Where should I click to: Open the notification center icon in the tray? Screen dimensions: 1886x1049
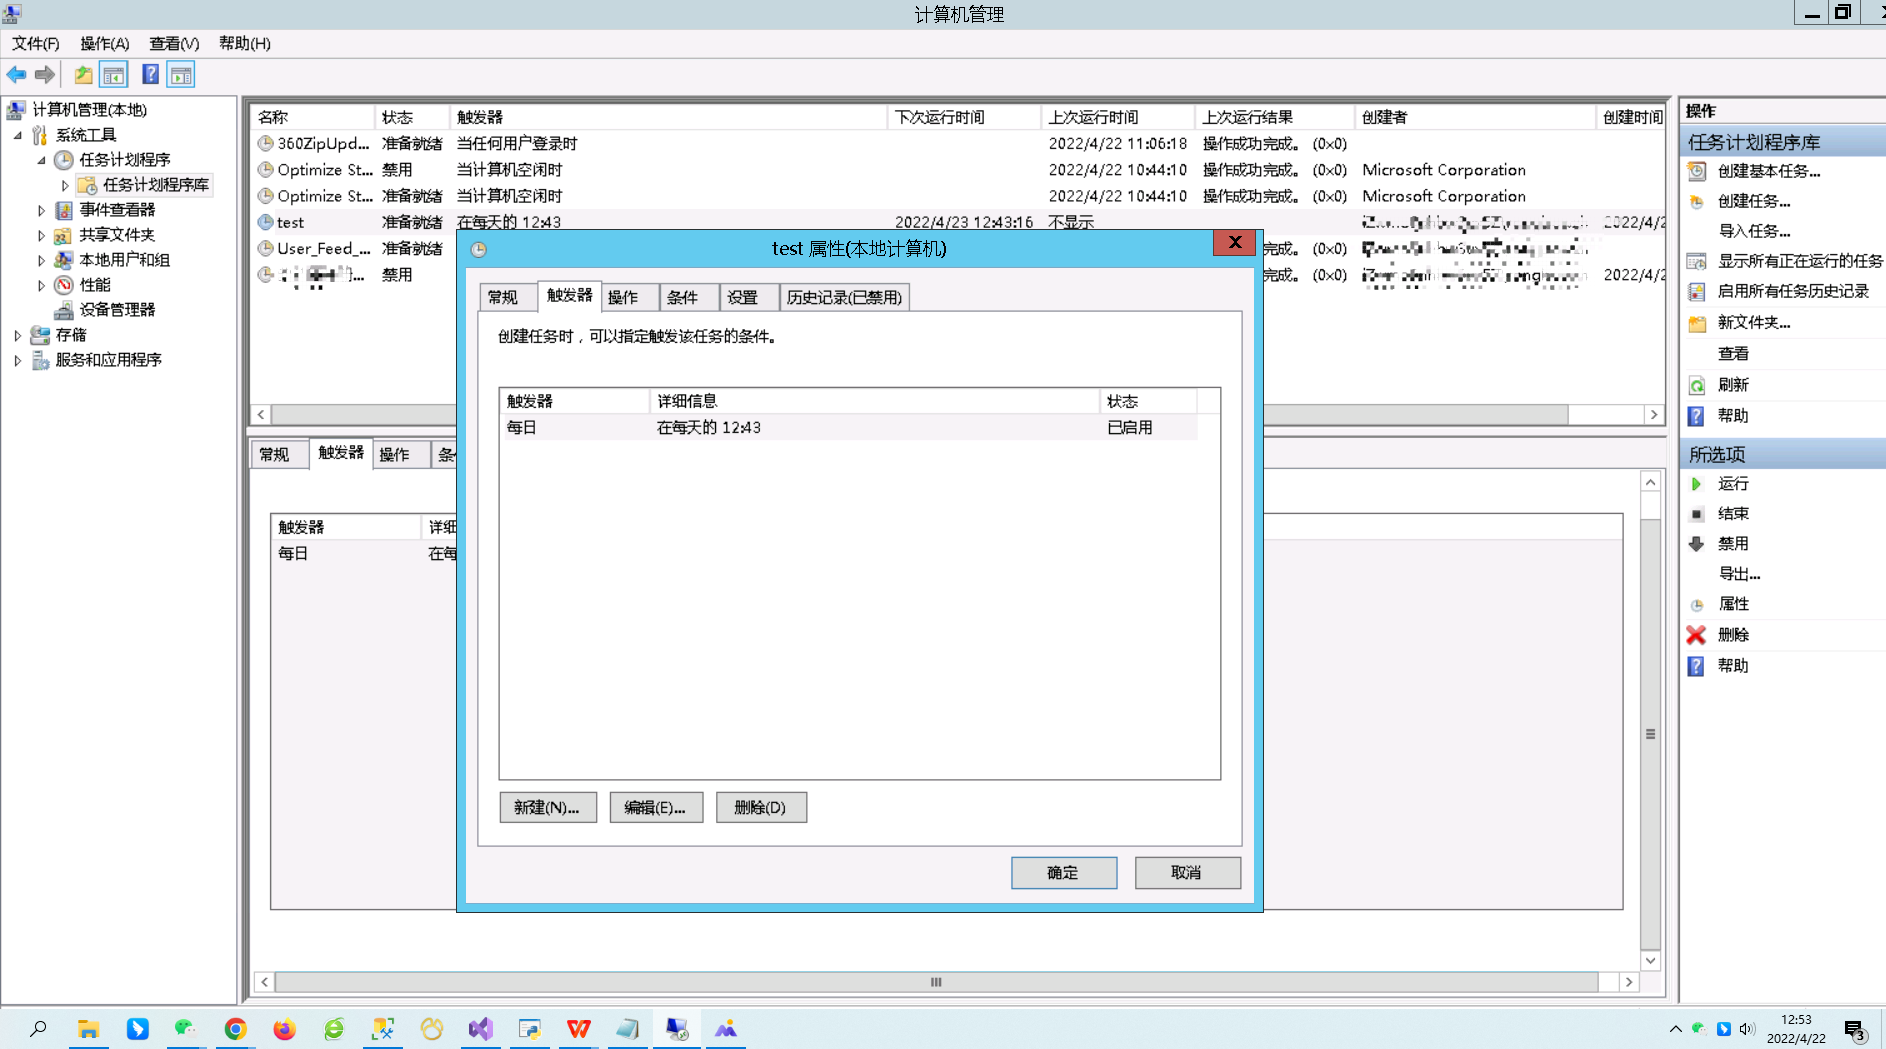[1855, 1029]
